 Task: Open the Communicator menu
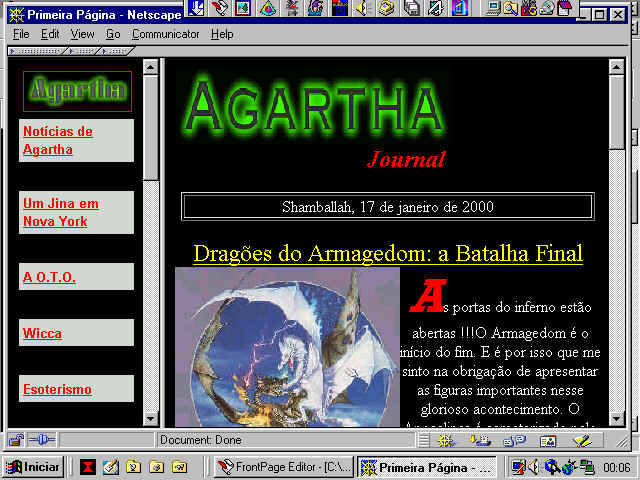coord(165,34)
